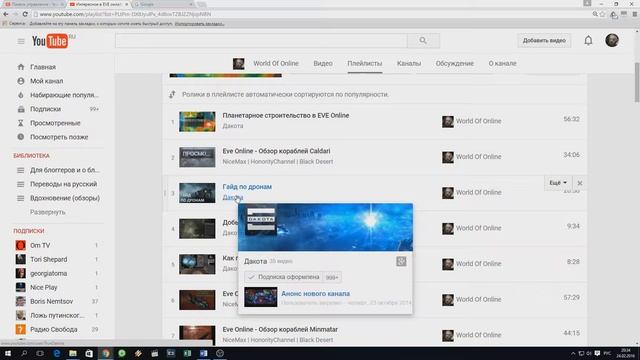This screenshot has height=360, width=640.
Task: Switch to the Каналы tab
Action: point(409,64)
